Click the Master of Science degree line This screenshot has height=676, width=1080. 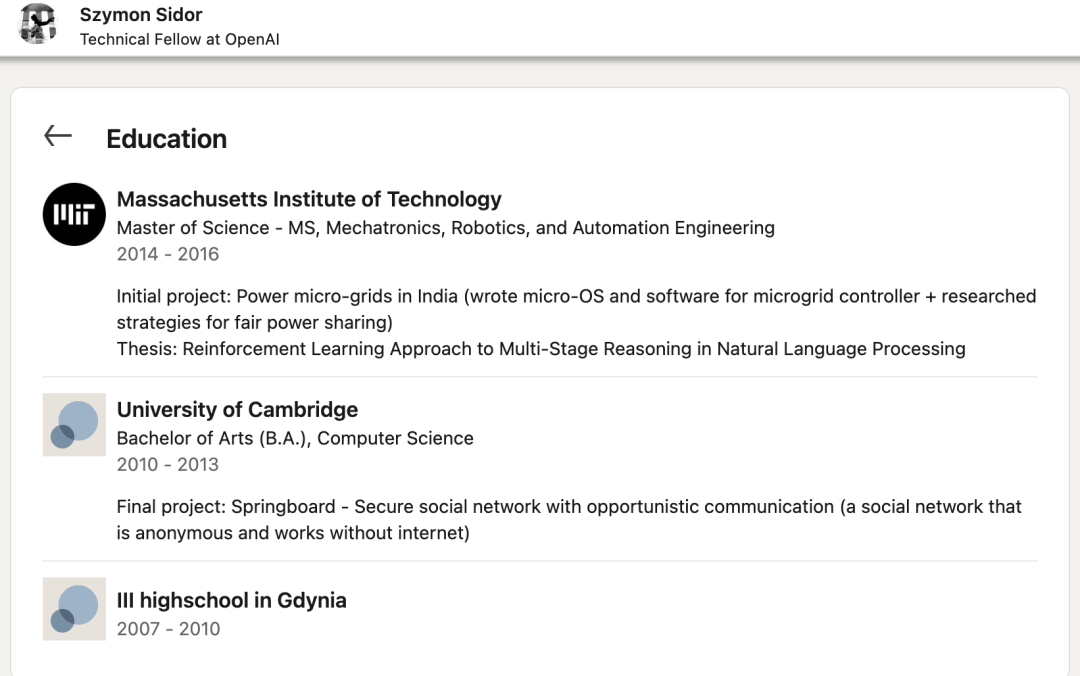[x=445, y=228]
